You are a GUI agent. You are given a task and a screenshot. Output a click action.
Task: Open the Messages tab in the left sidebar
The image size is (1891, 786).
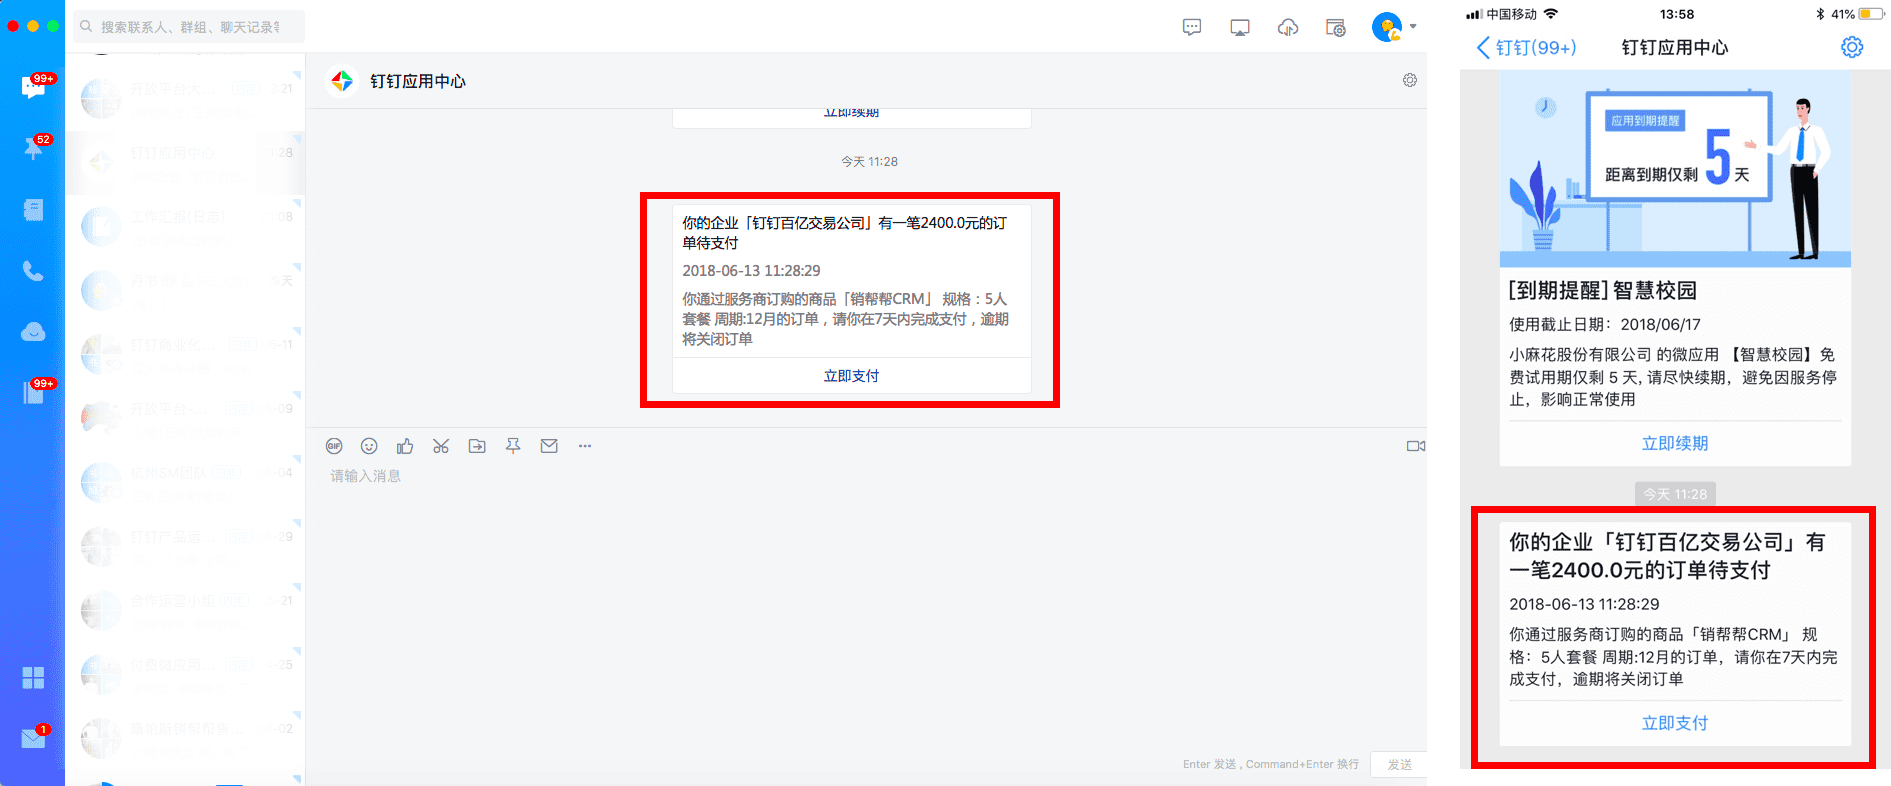(x=33, y=87)
